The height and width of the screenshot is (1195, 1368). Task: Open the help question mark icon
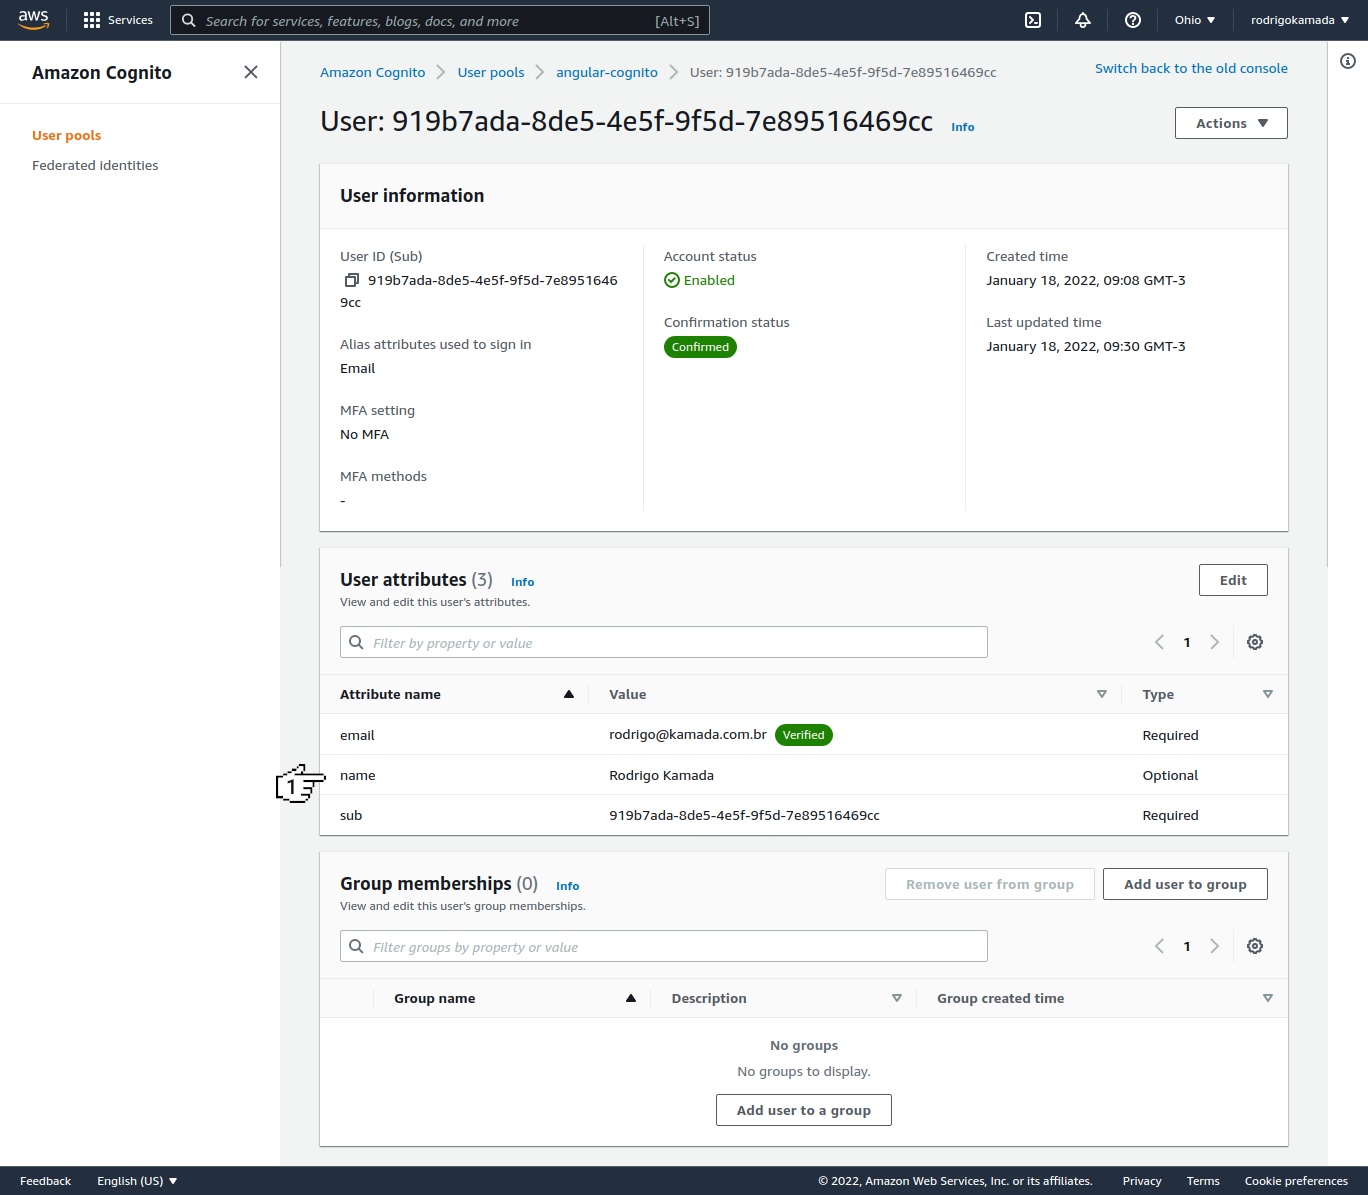[x=1133, y=20]
